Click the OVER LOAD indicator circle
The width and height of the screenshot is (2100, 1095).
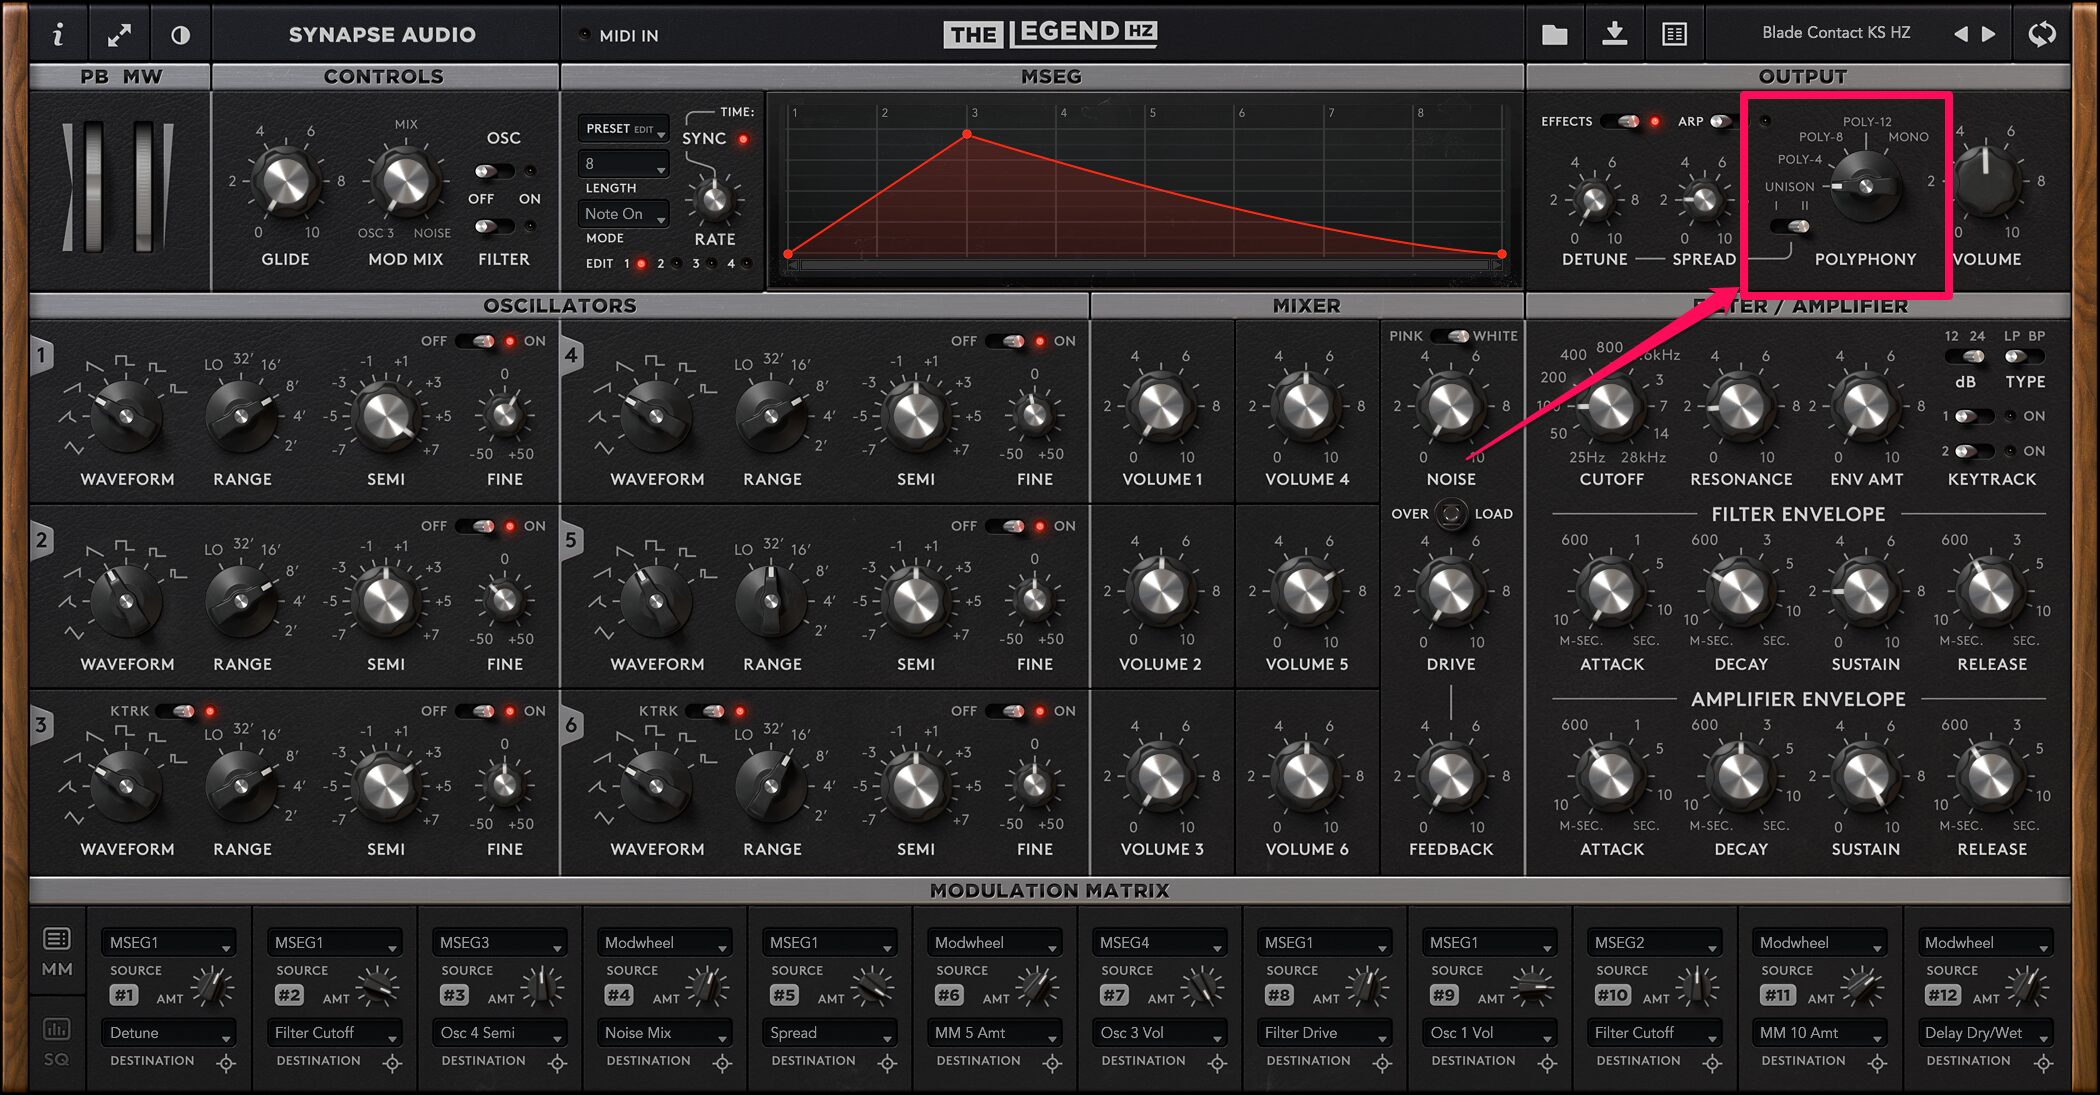click(x=1451, y=514)
